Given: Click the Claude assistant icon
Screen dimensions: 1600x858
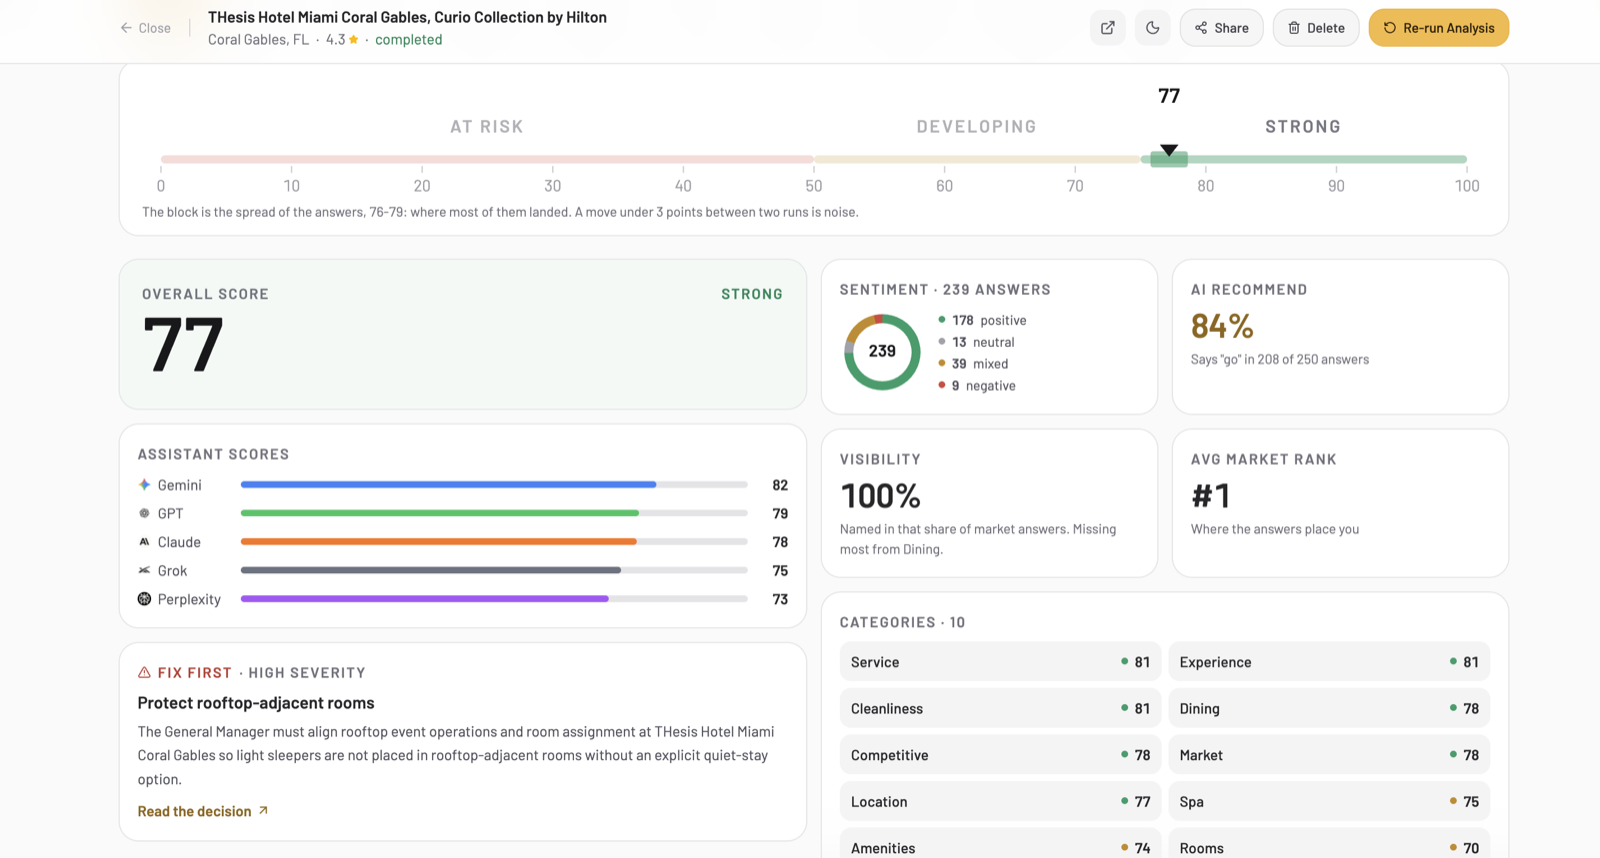Looking at the screenshot, I should (x=144, y=542).
